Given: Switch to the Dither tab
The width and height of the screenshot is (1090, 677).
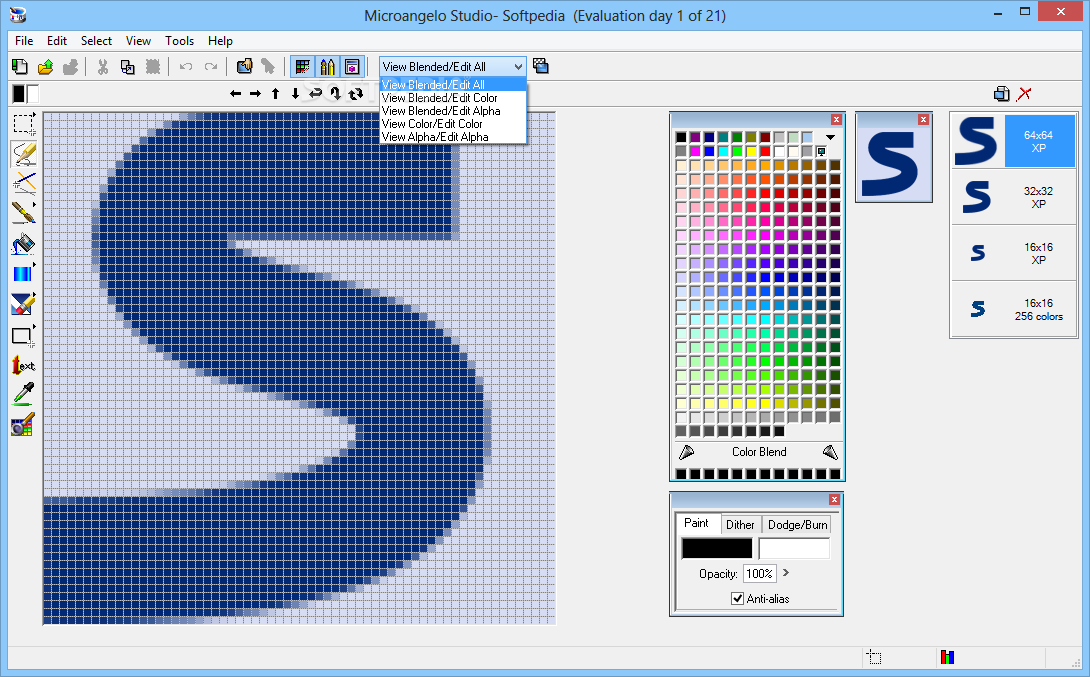Looking at the screenshot, I should [x=740, y=525].
